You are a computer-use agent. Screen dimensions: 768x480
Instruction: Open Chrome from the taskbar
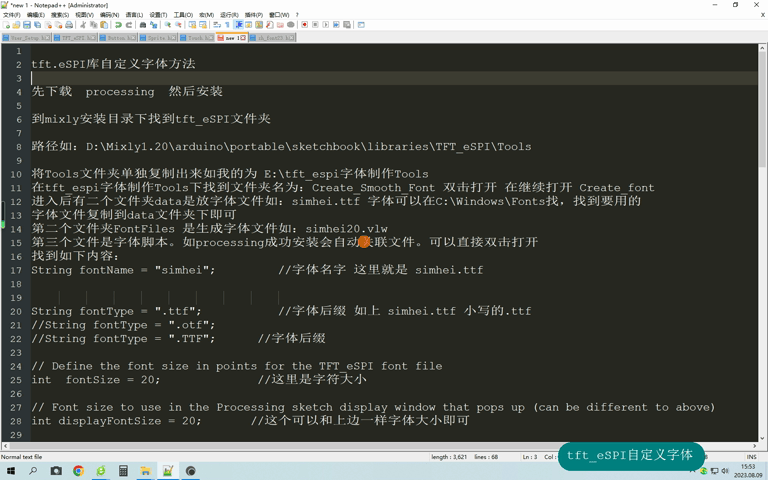tap(78, 471)
